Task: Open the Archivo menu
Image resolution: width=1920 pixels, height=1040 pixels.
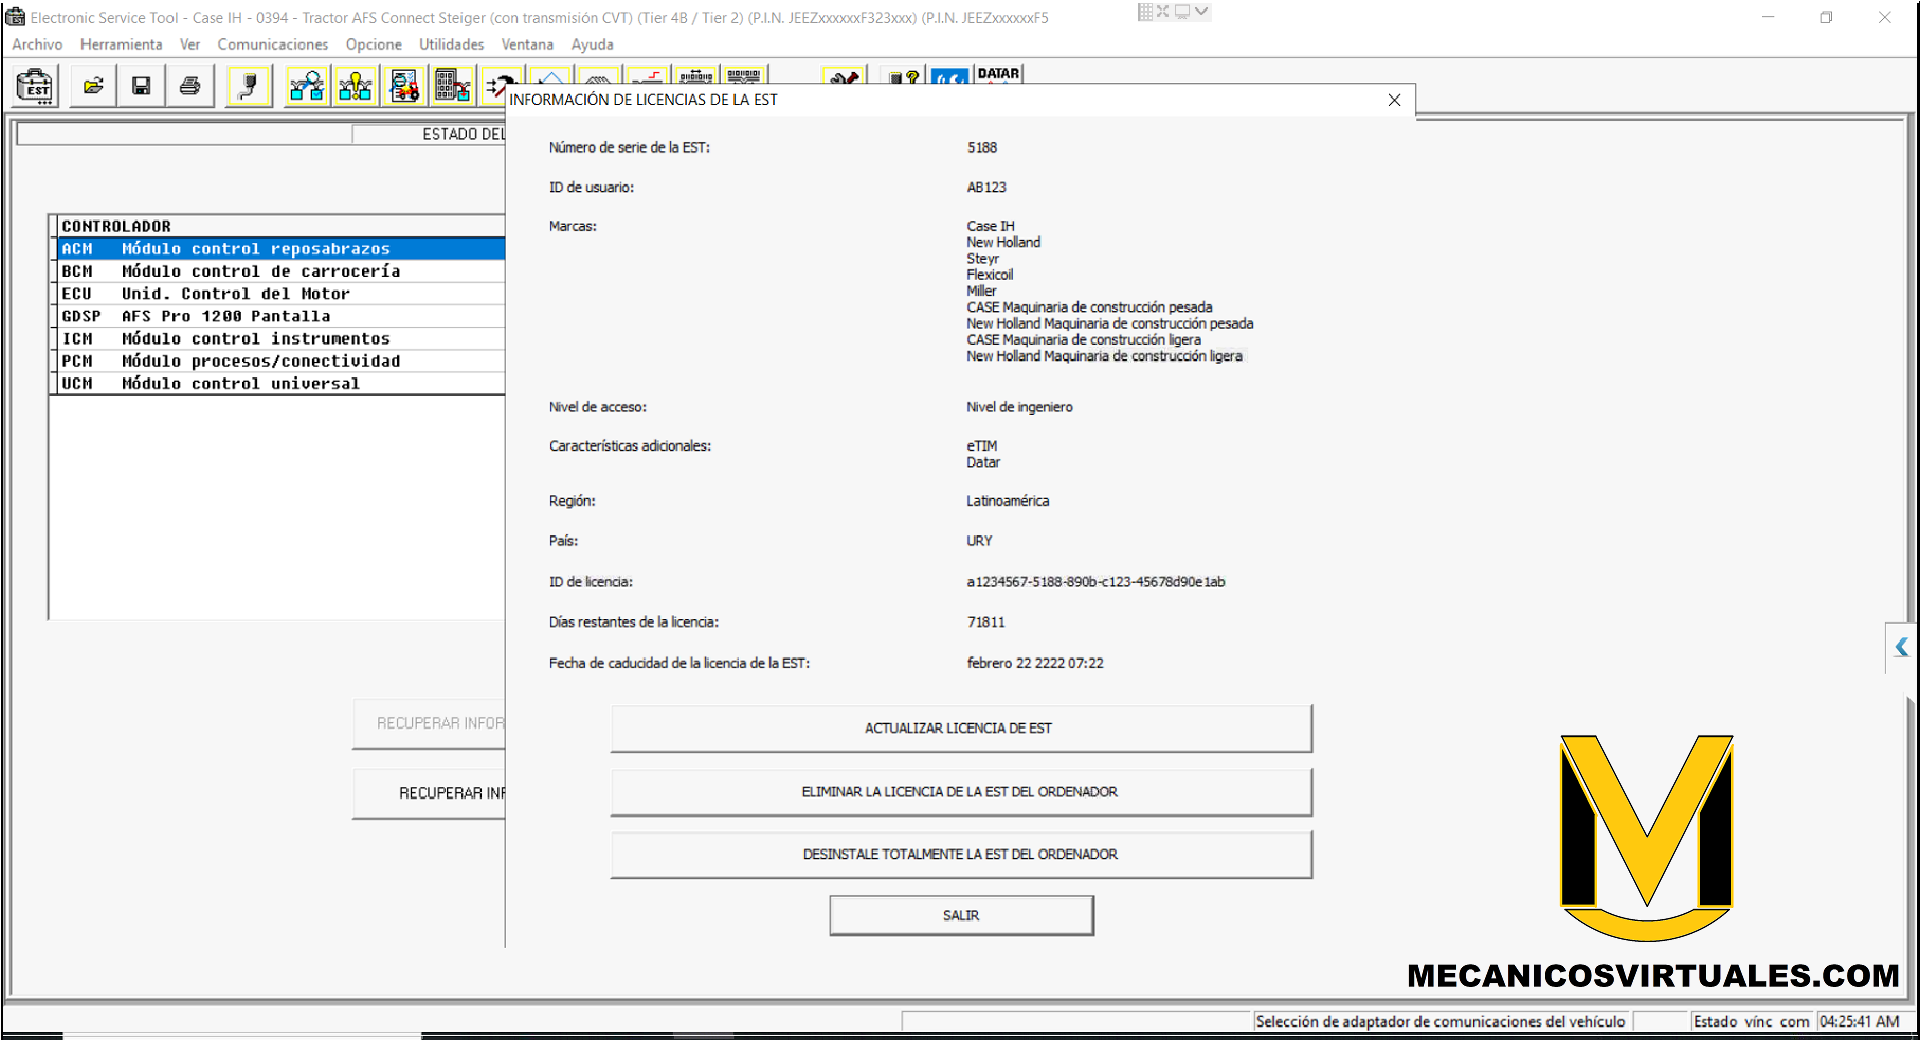Action: coord(37,45)
